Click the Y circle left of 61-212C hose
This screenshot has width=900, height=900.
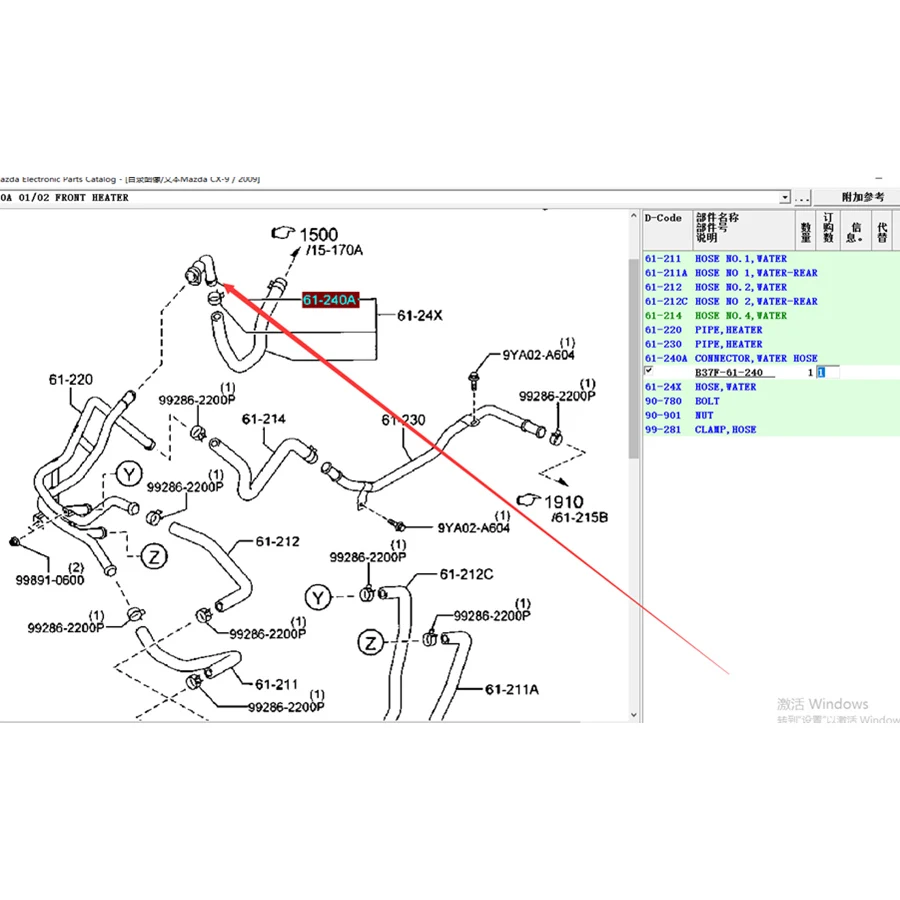click(318, 598)
